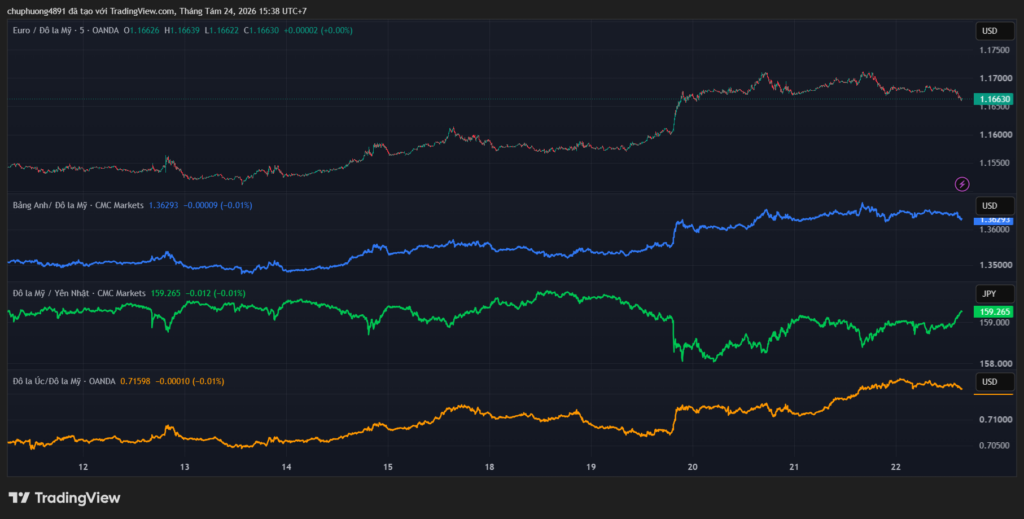Click the open value O1.16626
The image size is (1024, 519).
pos(142,30)
